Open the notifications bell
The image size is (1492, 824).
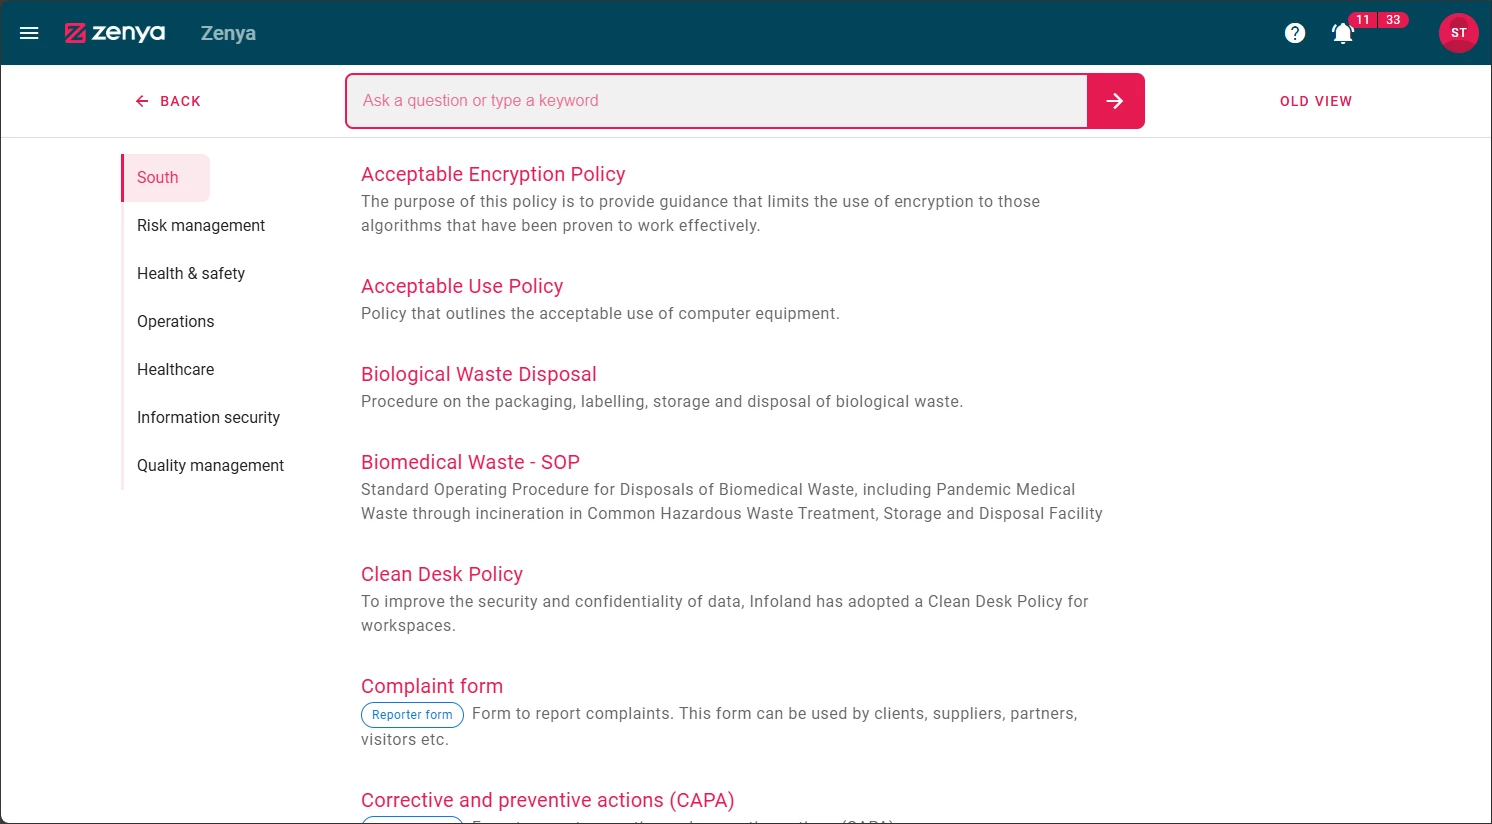[x=1343, y=34]
